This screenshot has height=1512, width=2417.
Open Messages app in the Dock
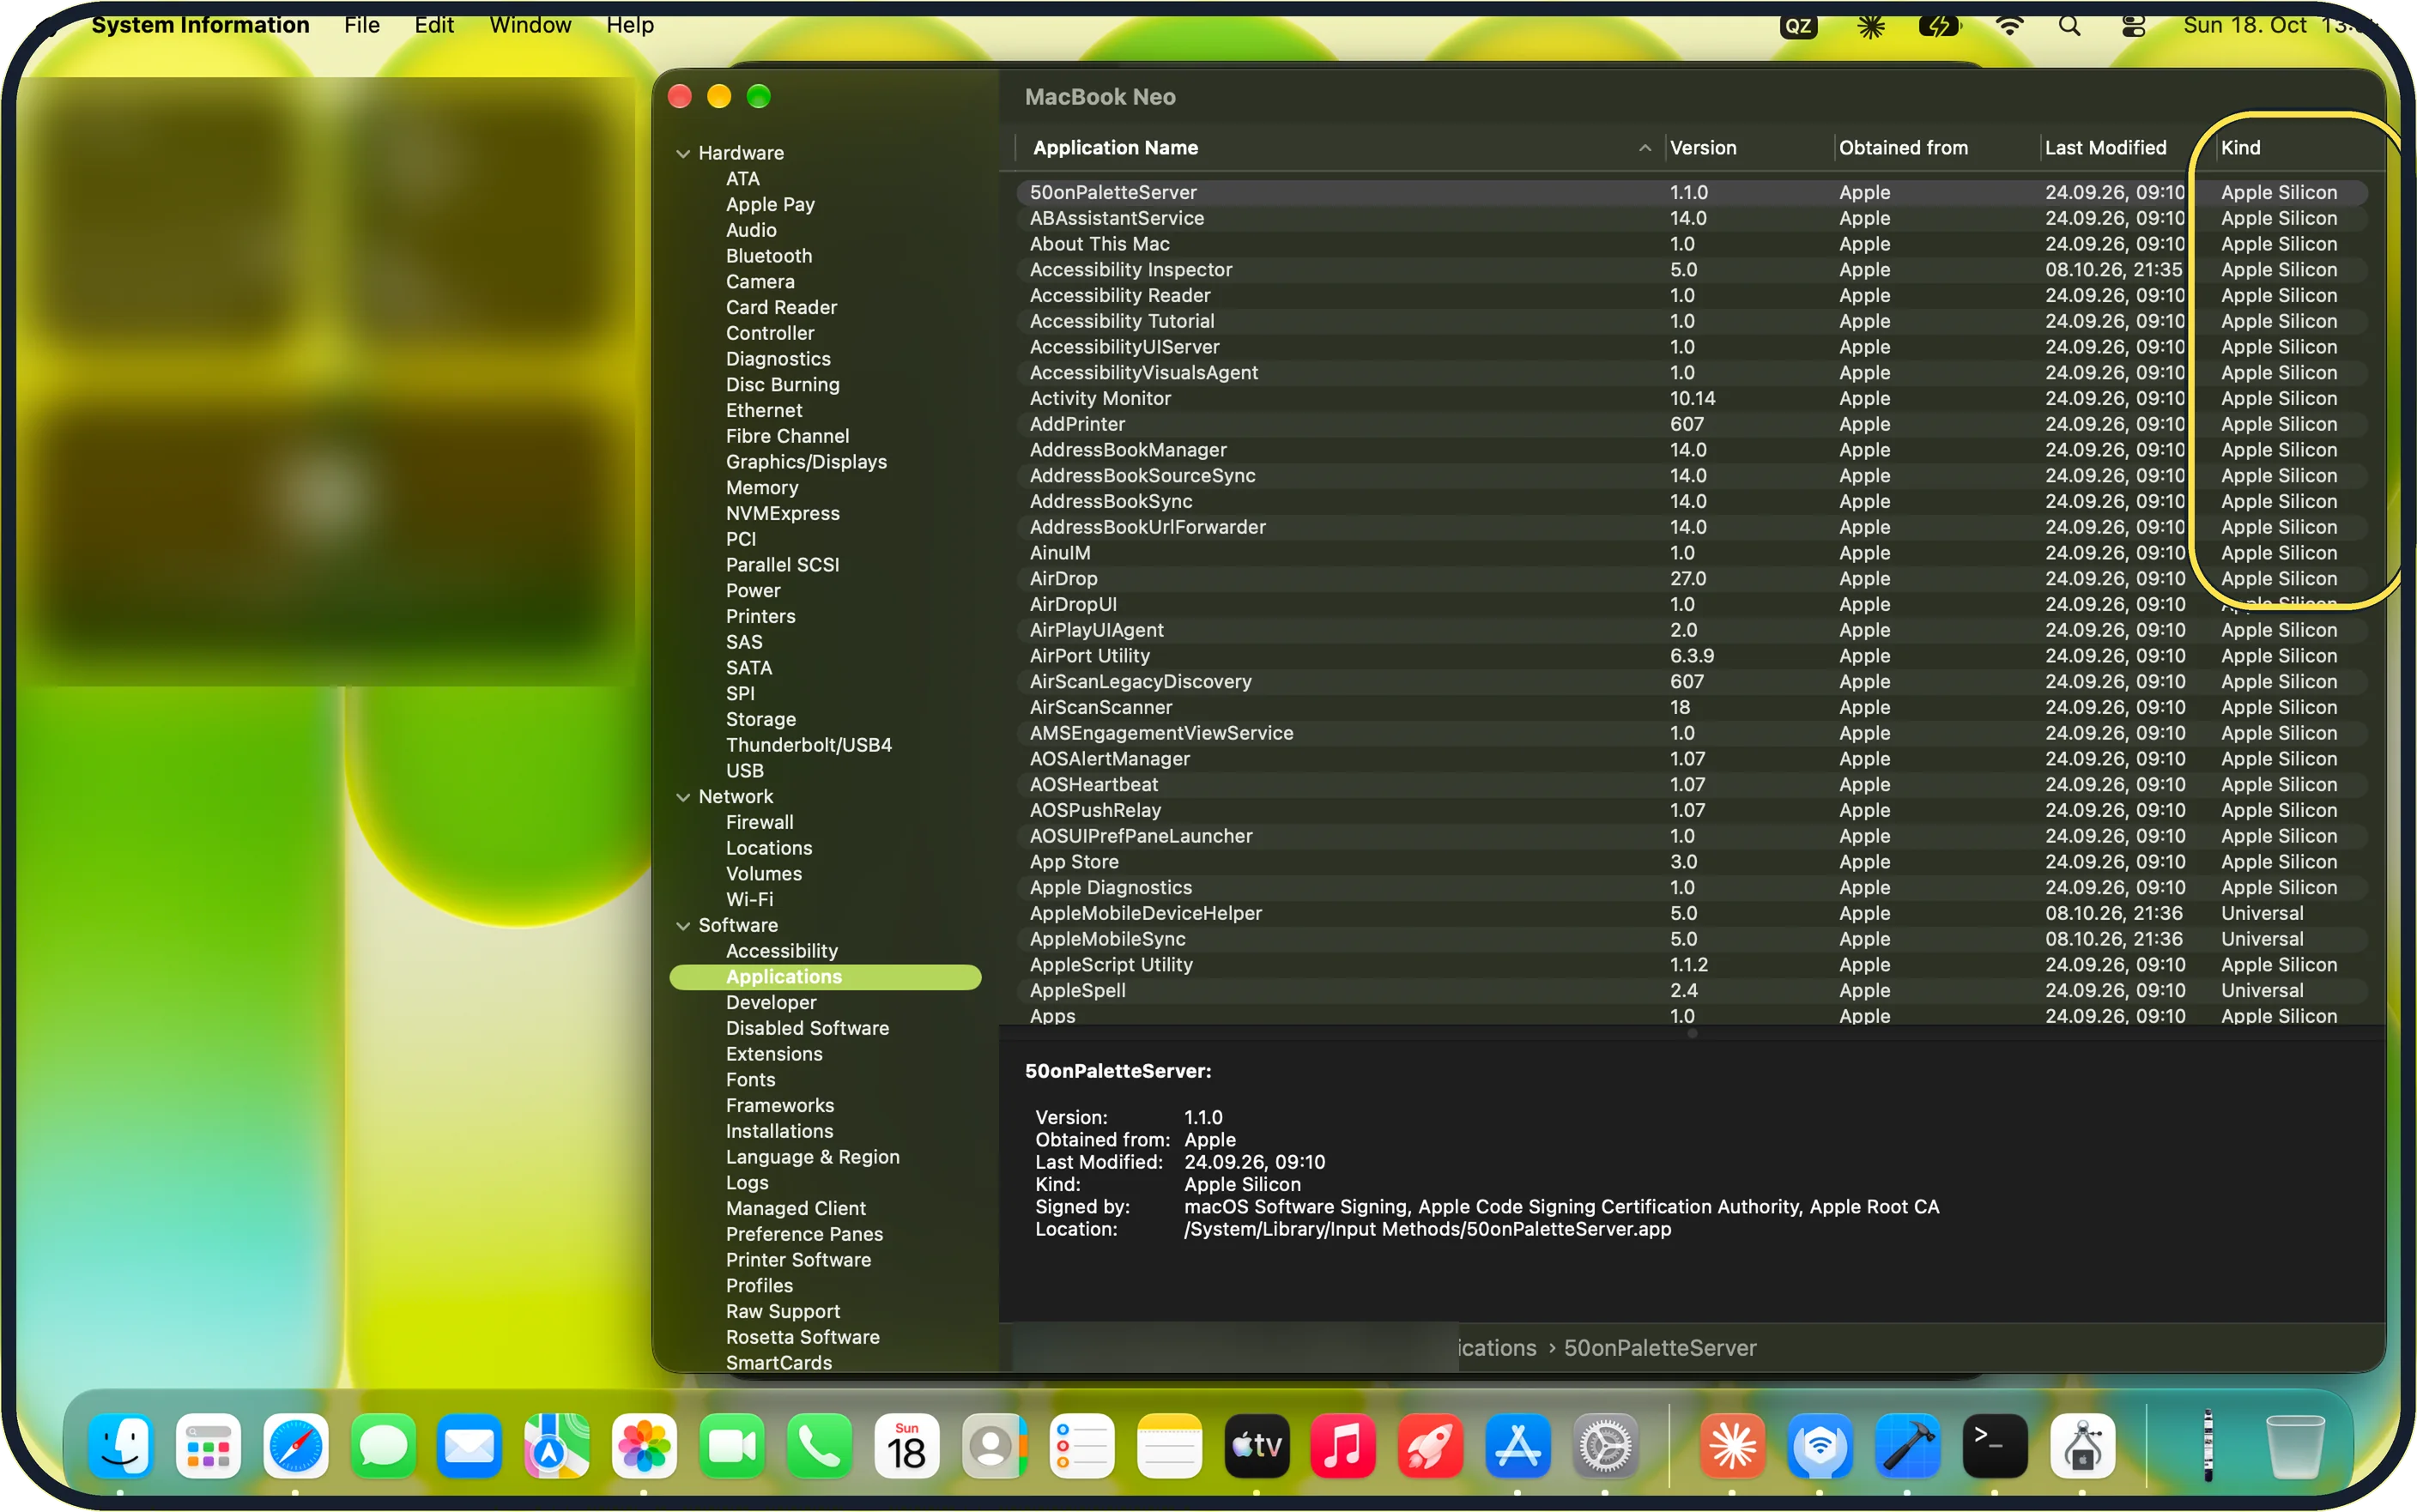click(383, 1445)
